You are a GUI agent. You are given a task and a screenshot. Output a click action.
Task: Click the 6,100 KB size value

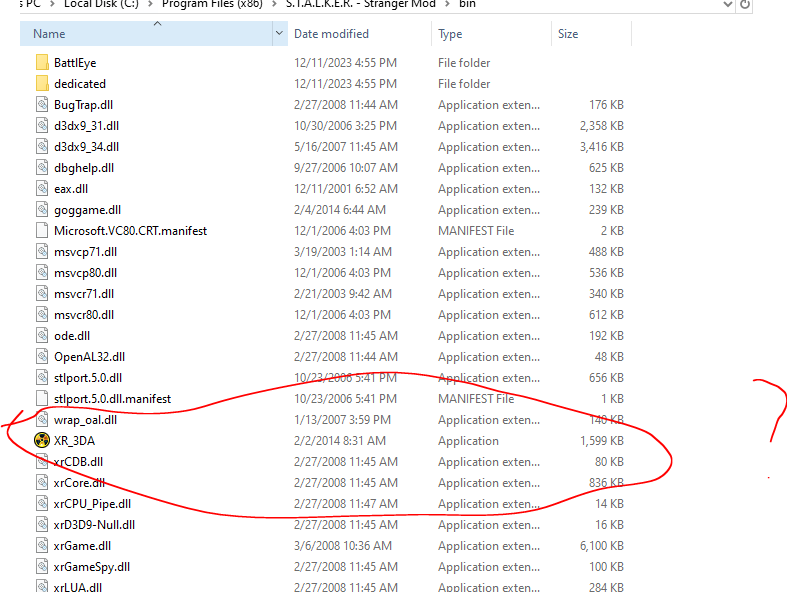point(602,546)
